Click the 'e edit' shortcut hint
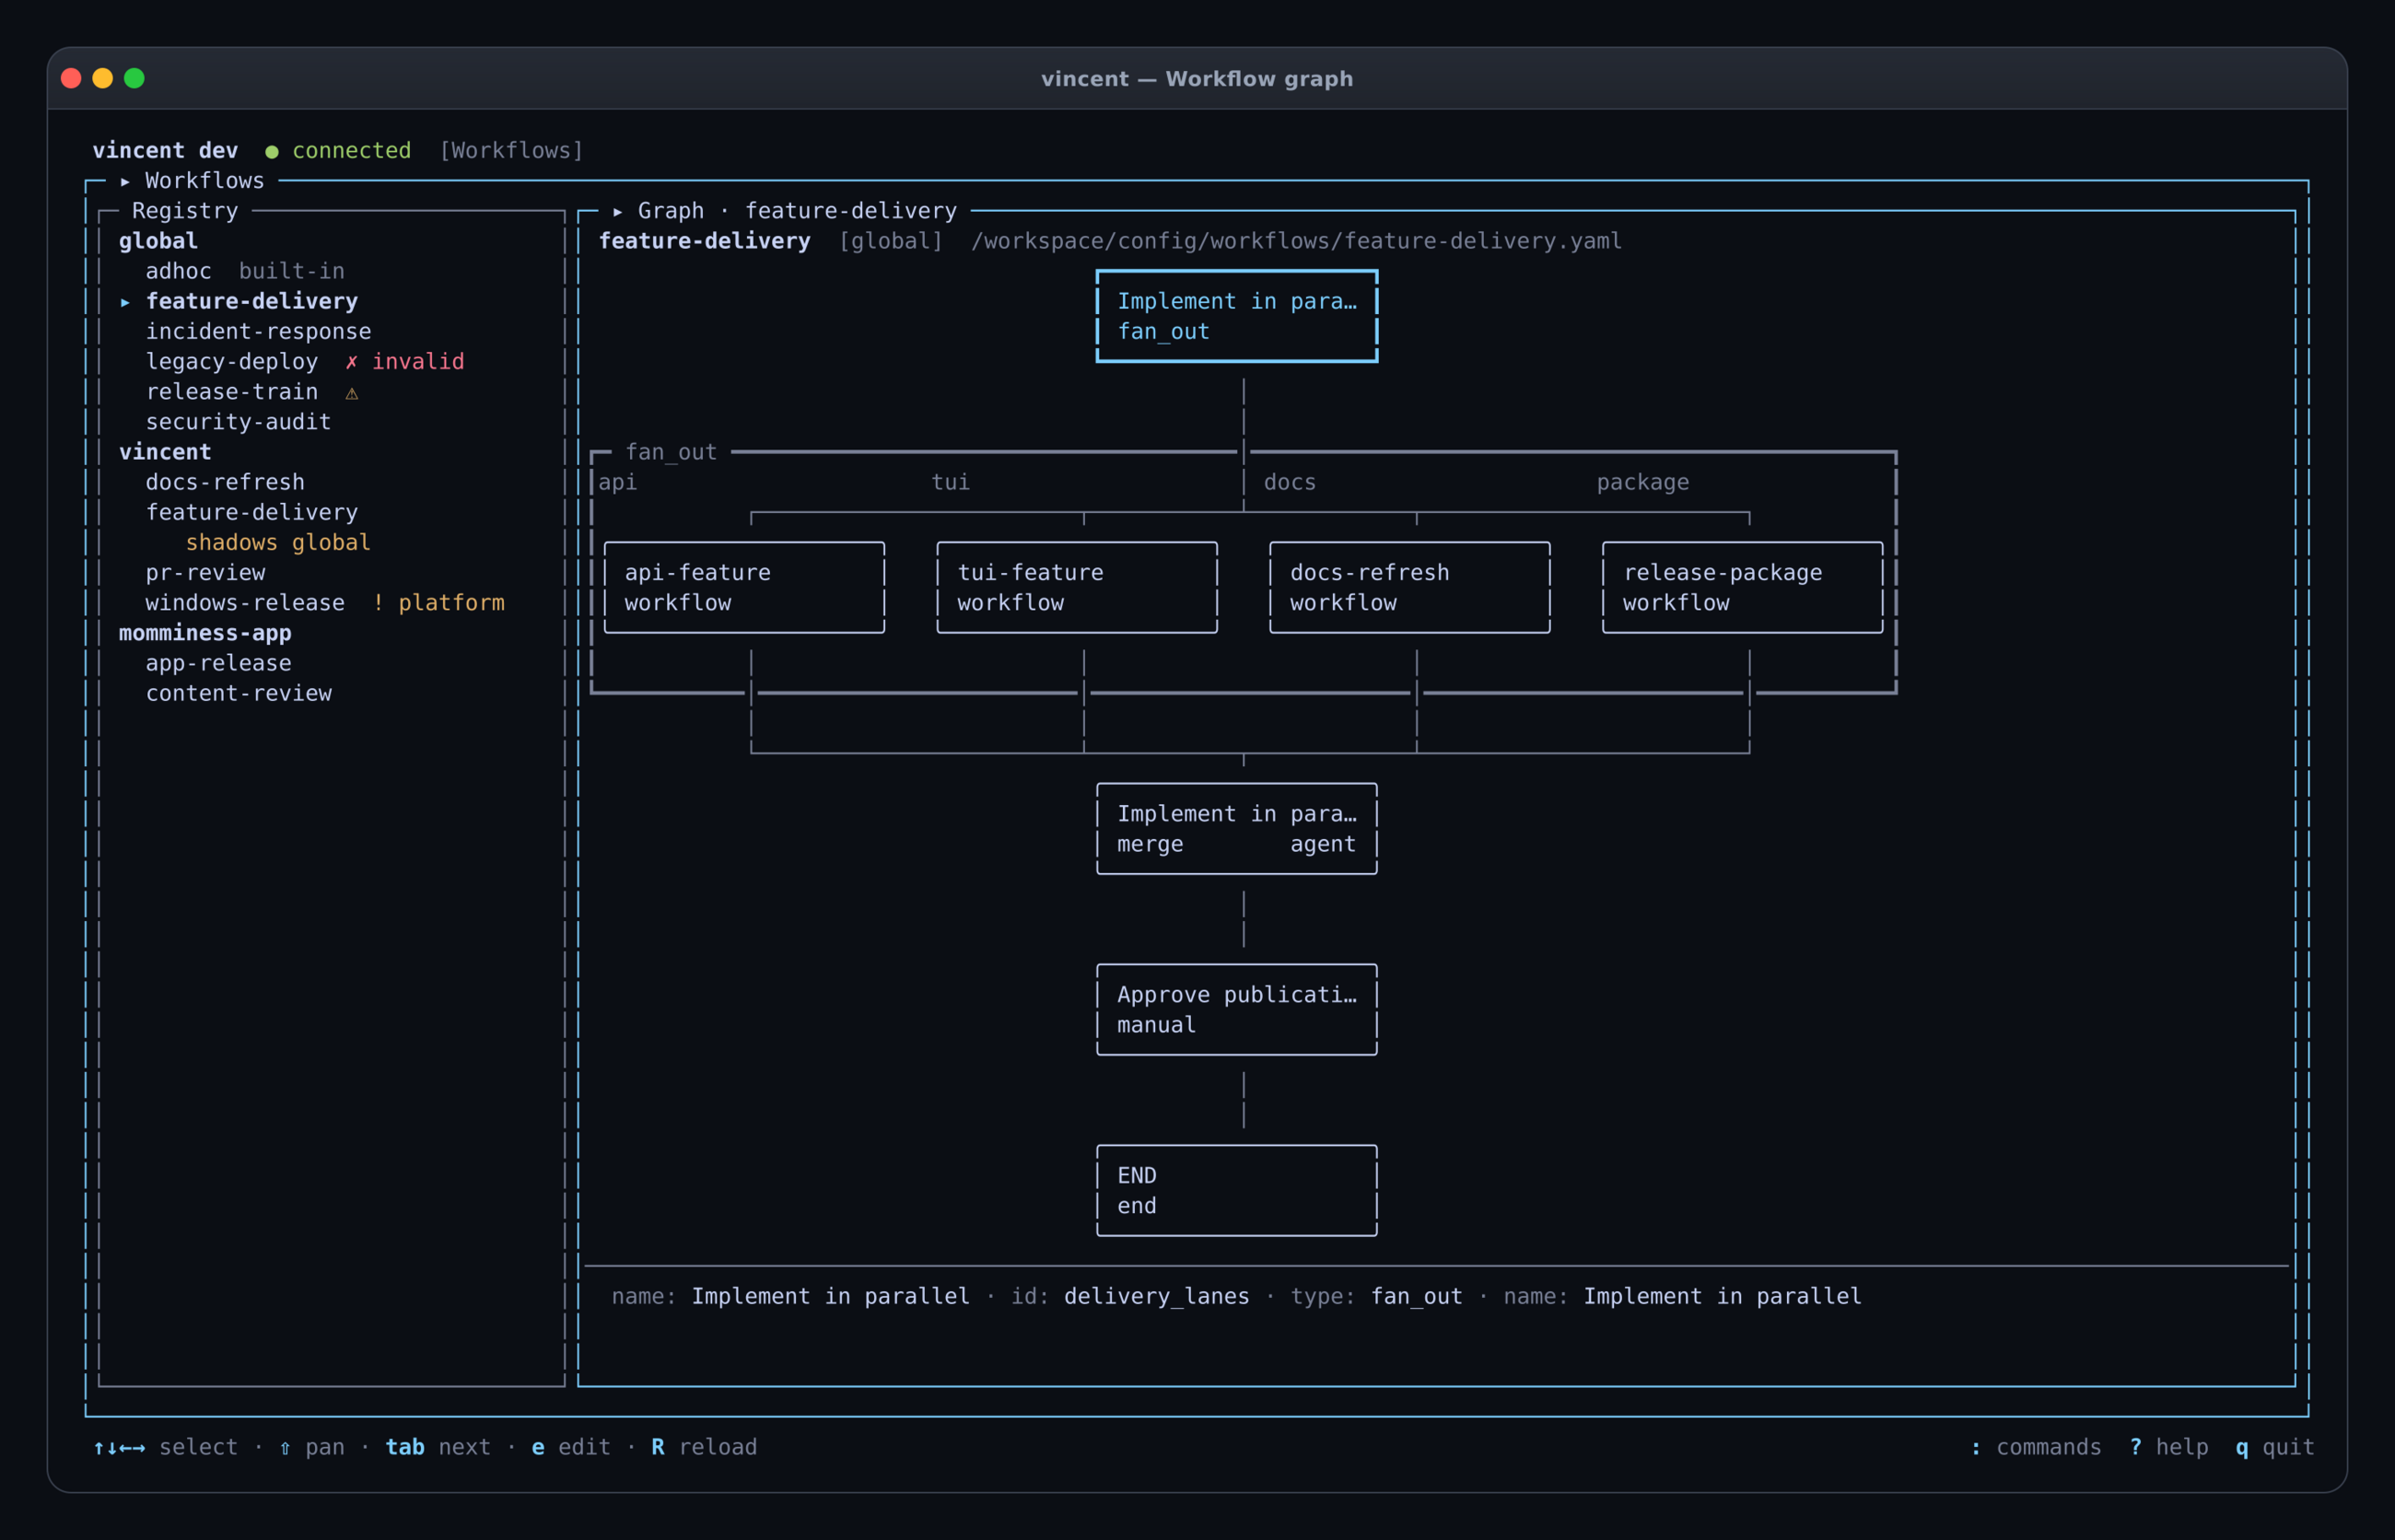 click(x=571, y=1447)
